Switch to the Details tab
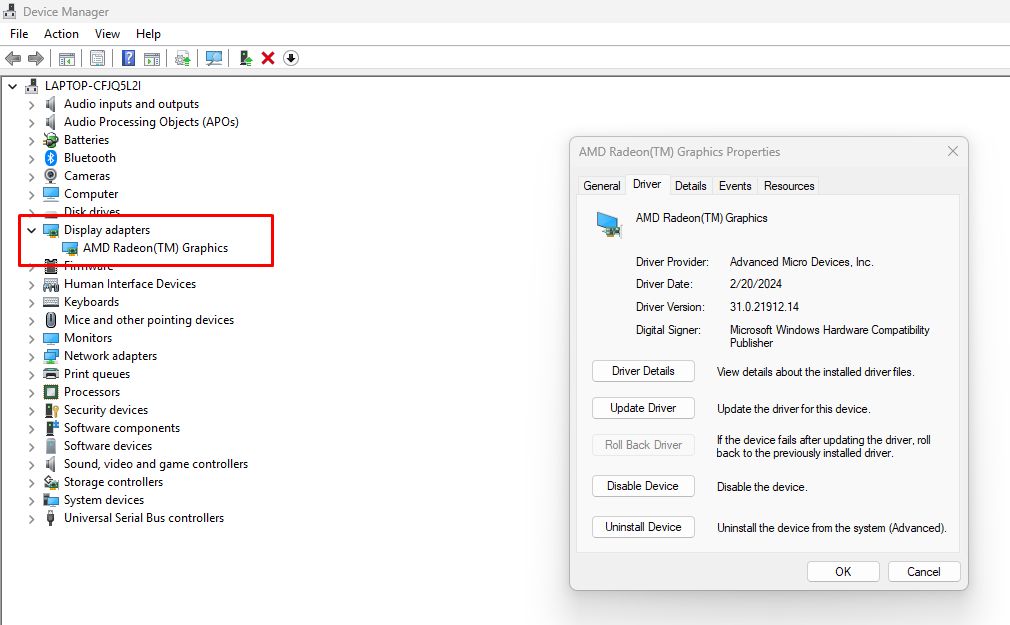 (690, 186)
